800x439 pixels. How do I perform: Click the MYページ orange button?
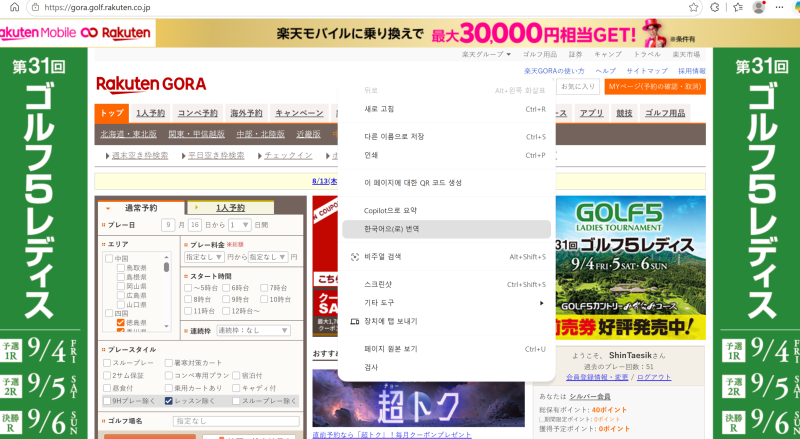(655, 87)
